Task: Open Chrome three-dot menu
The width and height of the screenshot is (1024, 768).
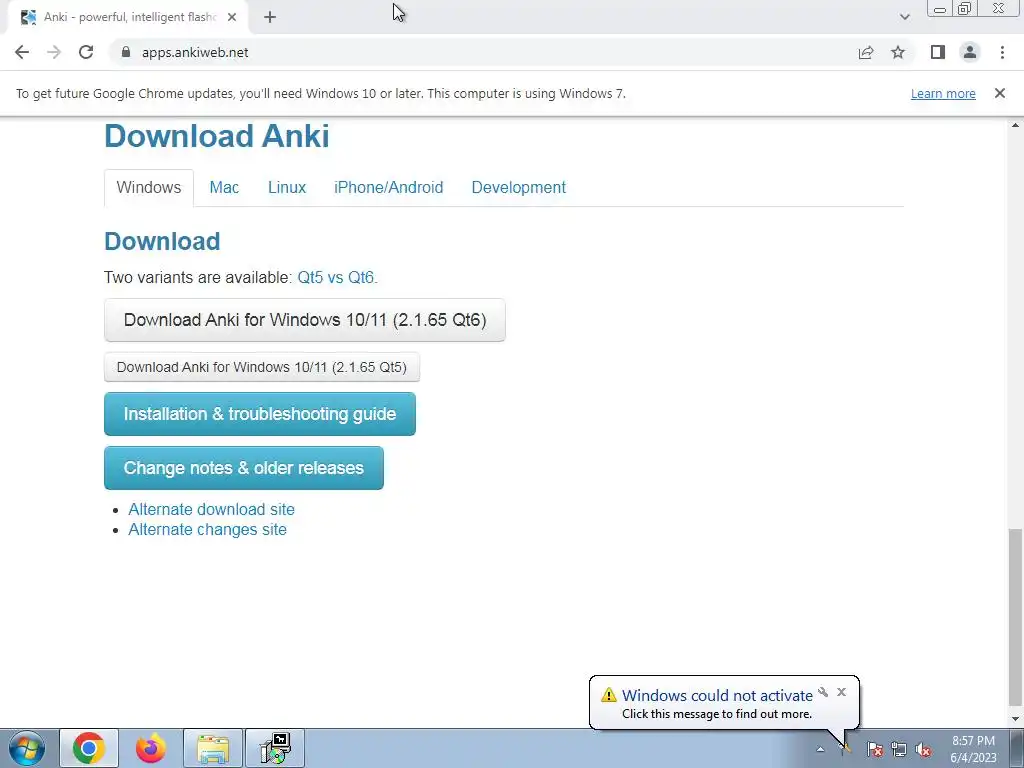Action: tap(1002, 52)
